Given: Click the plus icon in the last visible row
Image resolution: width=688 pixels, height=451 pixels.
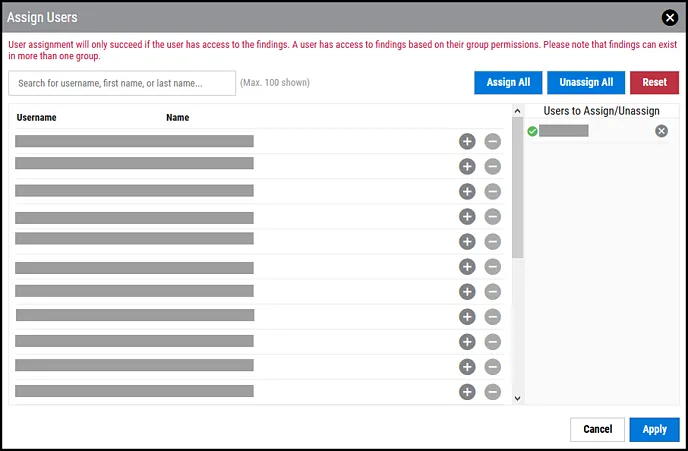Looking at the screenshot, I should [x=467, y=391].
